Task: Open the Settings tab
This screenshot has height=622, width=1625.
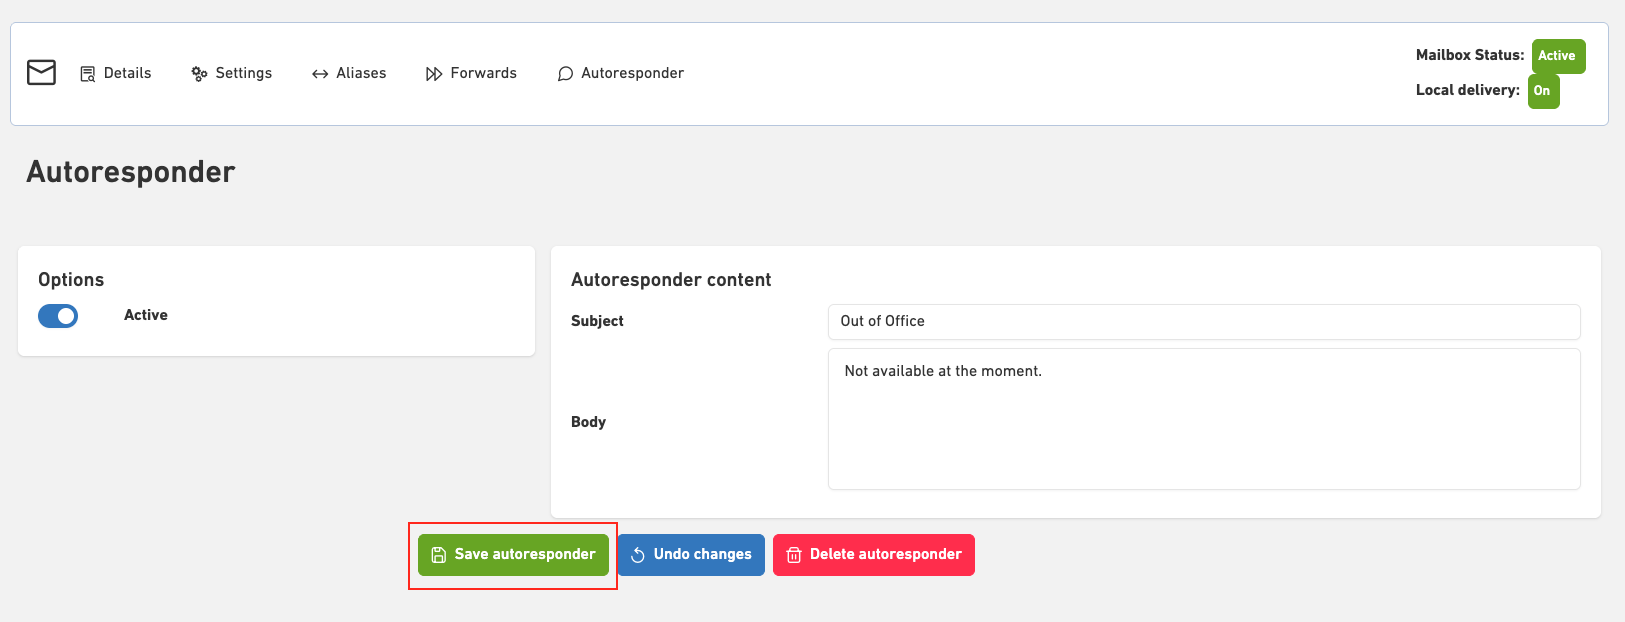Action: pos(232,73)
